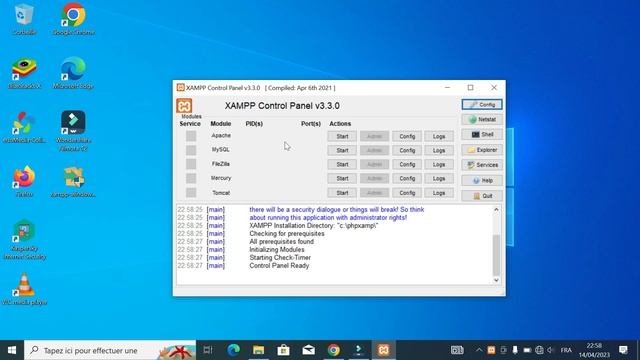Open Edge from the taskbar
Viewport: 640px width, 360px height.
pyautogui.click(x=233, y=350)
